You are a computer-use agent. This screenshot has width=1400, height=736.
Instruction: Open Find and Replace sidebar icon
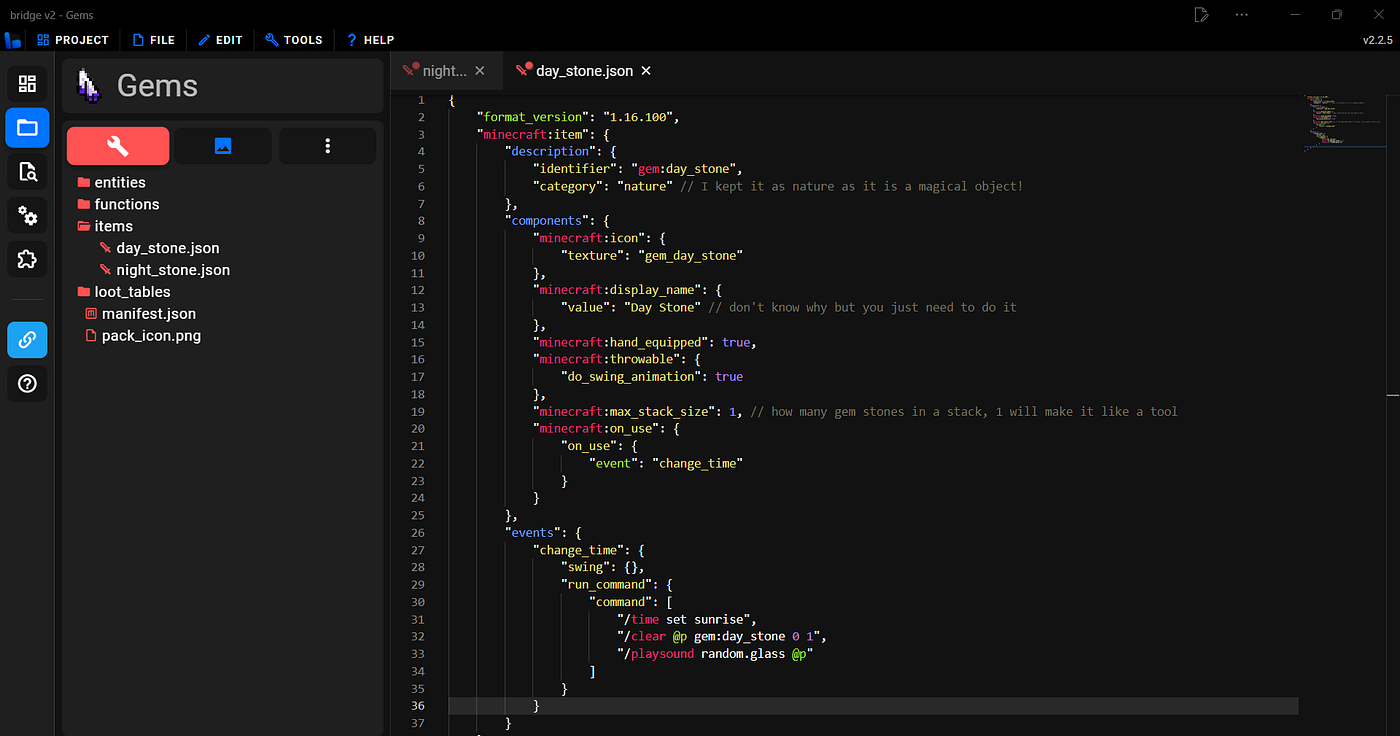click(27, 172)
